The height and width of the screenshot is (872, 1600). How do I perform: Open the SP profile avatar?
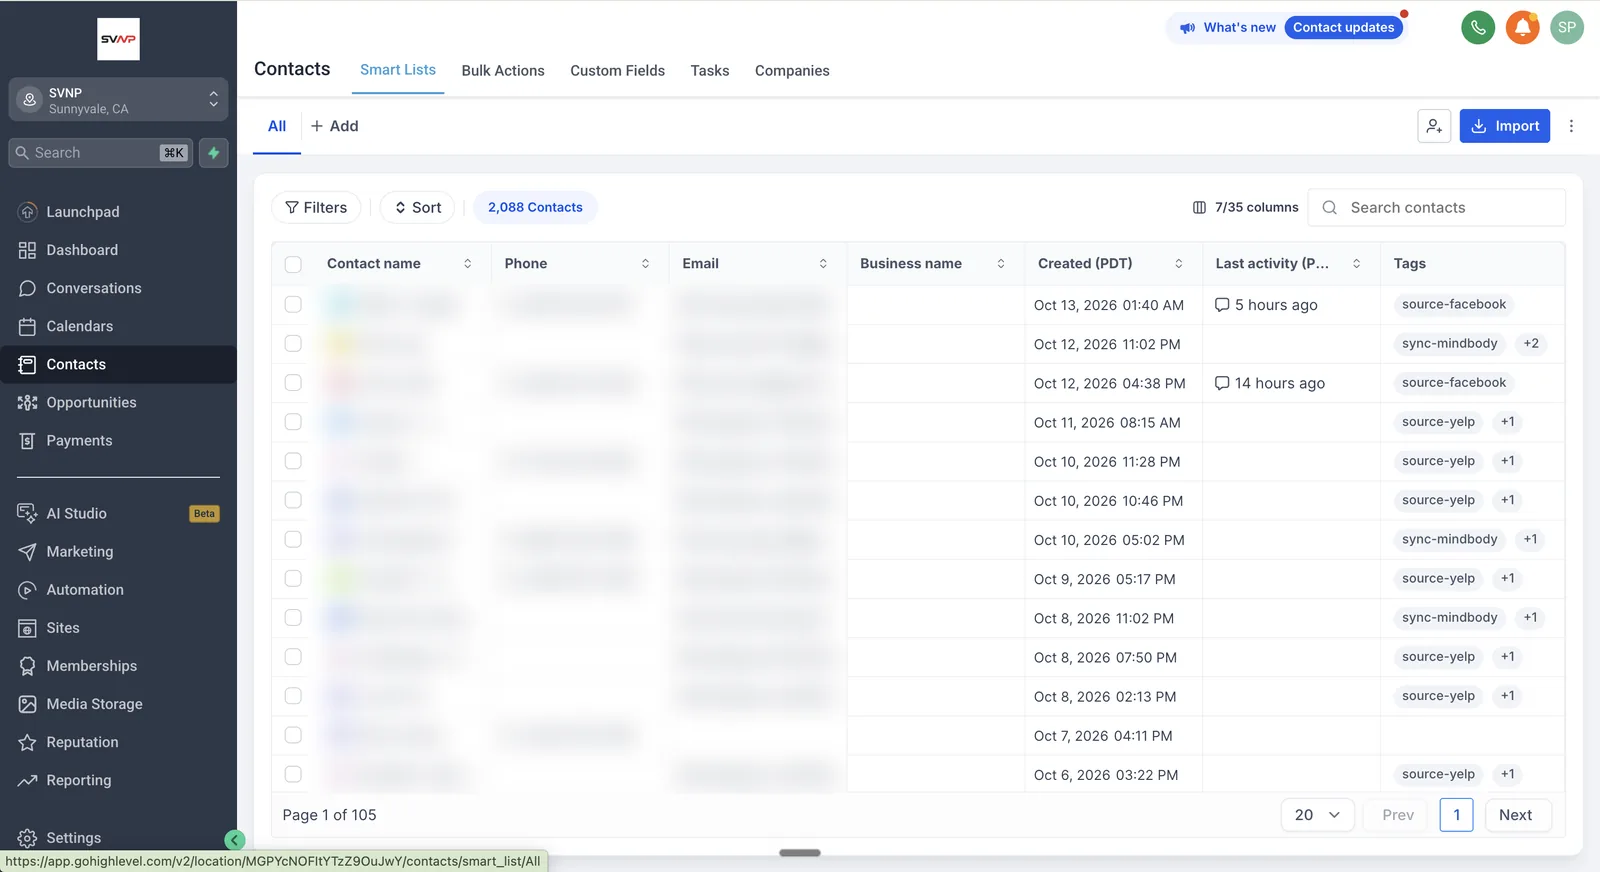click(1567, 27)
